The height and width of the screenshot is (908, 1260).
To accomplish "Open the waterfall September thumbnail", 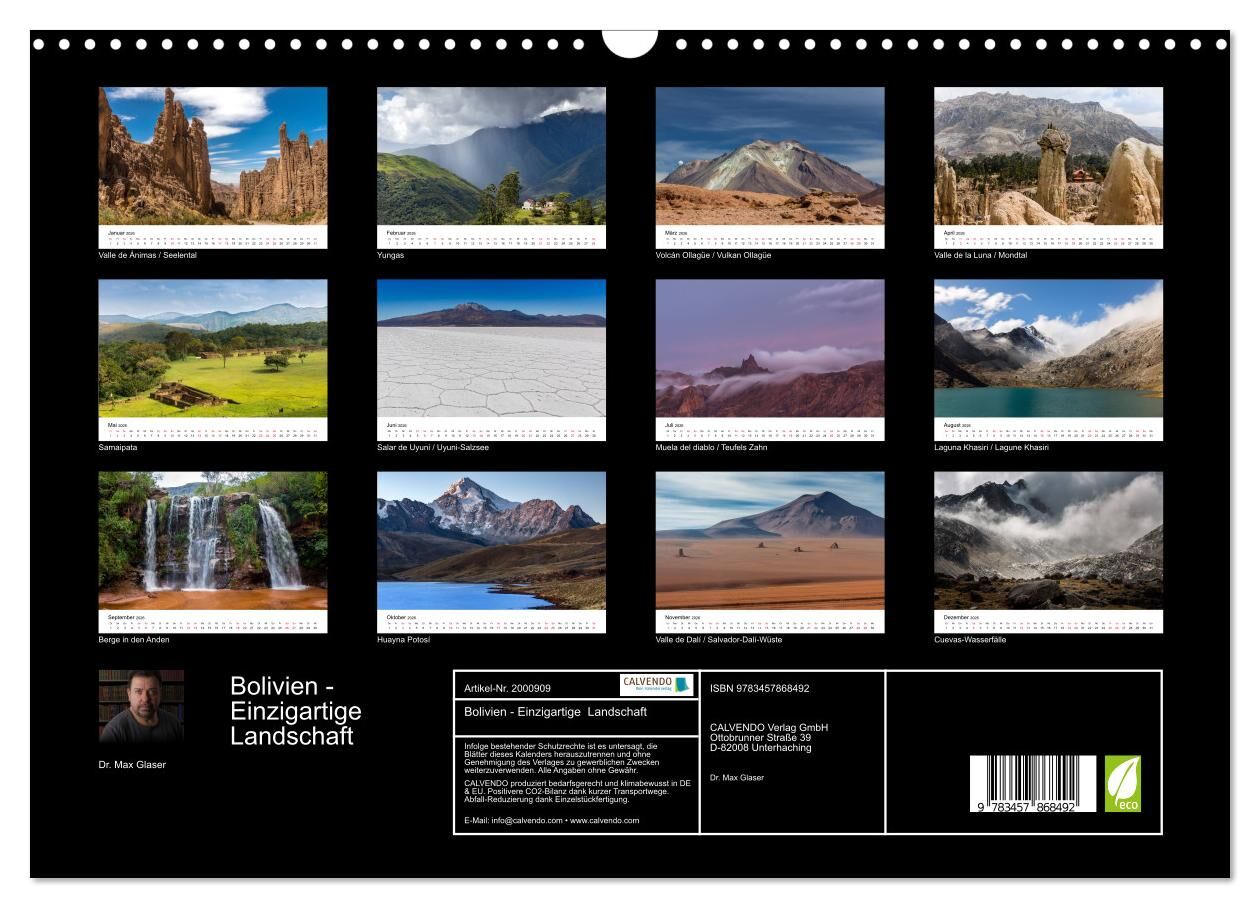I will pos(212,540).
